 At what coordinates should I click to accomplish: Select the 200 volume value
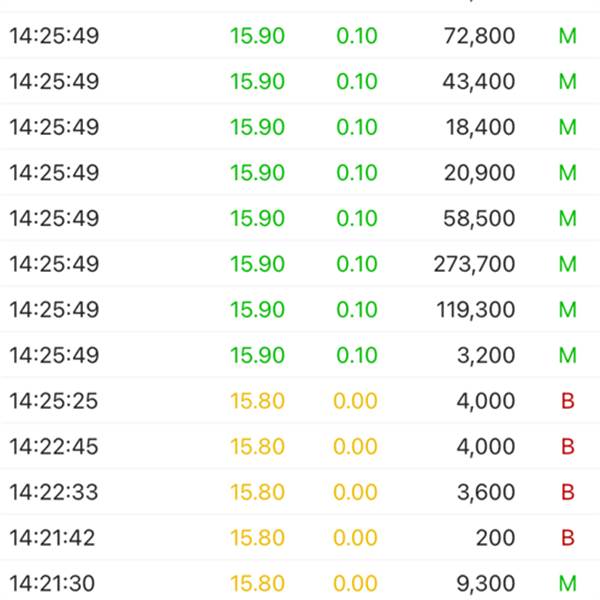click(x=496, y=538)
